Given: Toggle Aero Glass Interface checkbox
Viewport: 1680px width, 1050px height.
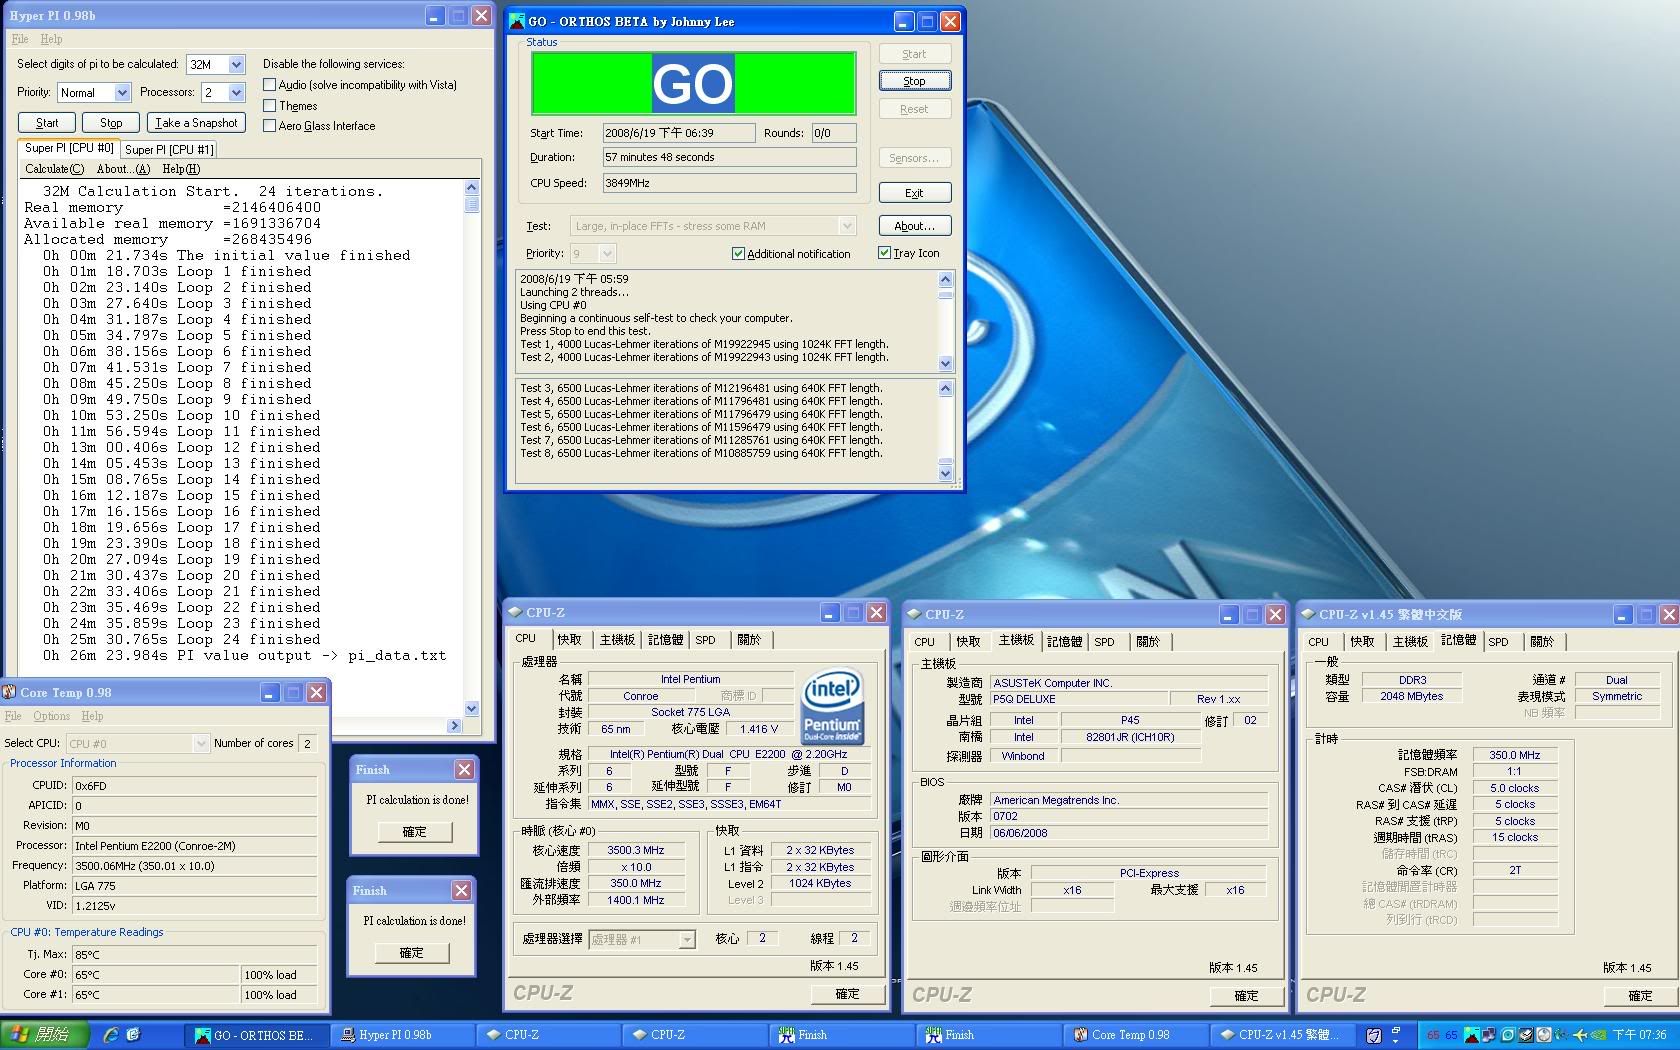Looking at the screenshot, I should pyautogui.click(x=269, y=125).
